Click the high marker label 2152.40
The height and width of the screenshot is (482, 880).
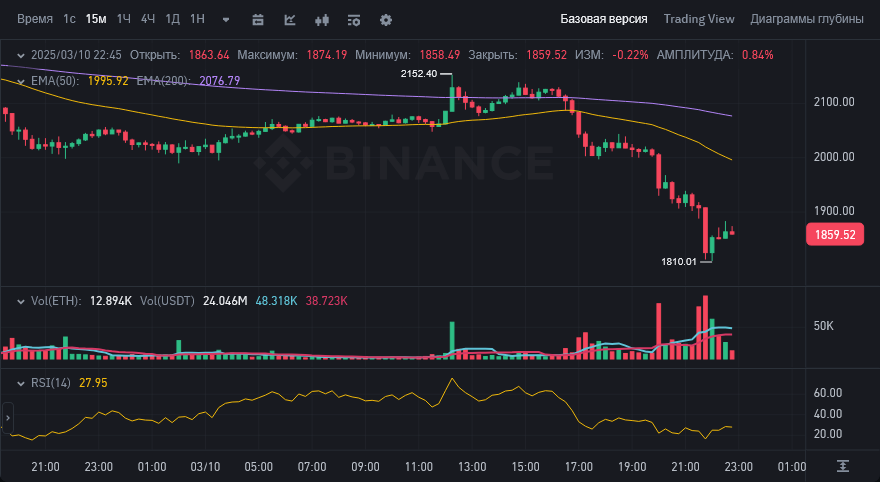419,74
